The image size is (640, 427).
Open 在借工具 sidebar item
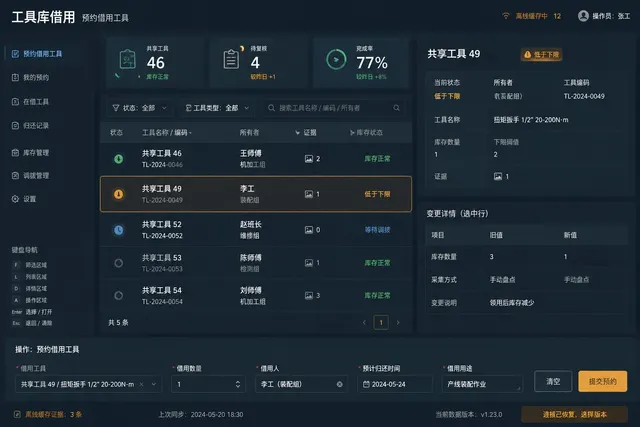coord(30,102)
